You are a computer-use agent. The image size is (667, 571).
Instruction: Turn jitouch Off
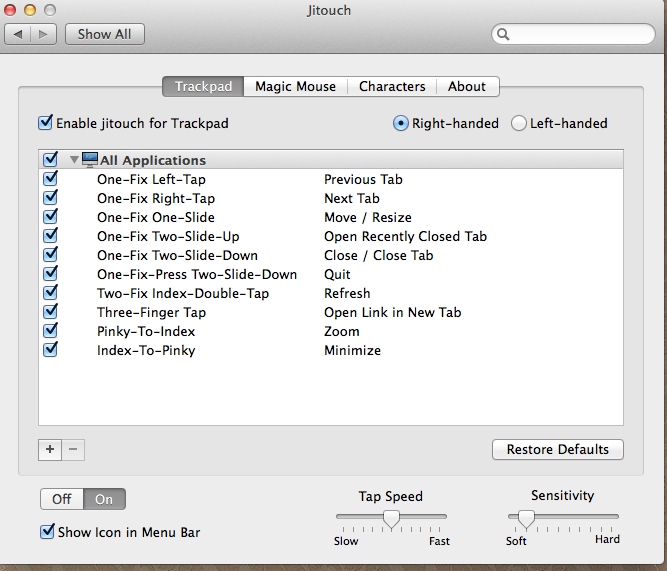[x=62, y=499]
